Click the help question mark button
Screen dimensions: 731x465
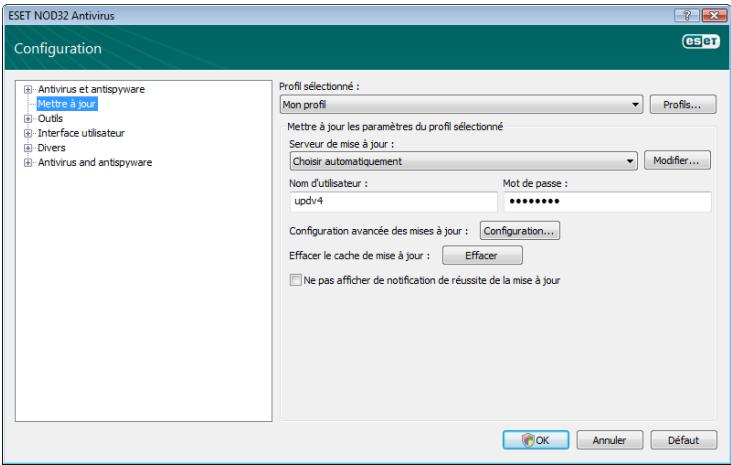coord(687,15)
